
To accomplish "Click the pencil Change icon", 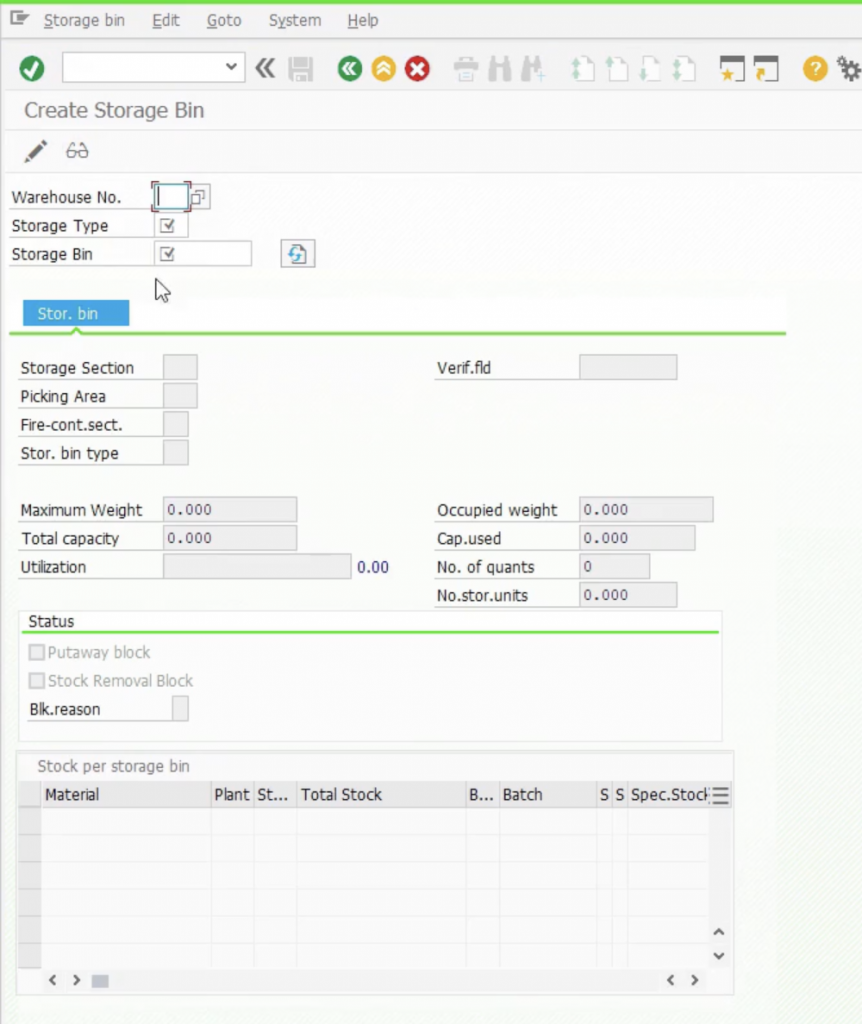I will (x=36, y=151).
